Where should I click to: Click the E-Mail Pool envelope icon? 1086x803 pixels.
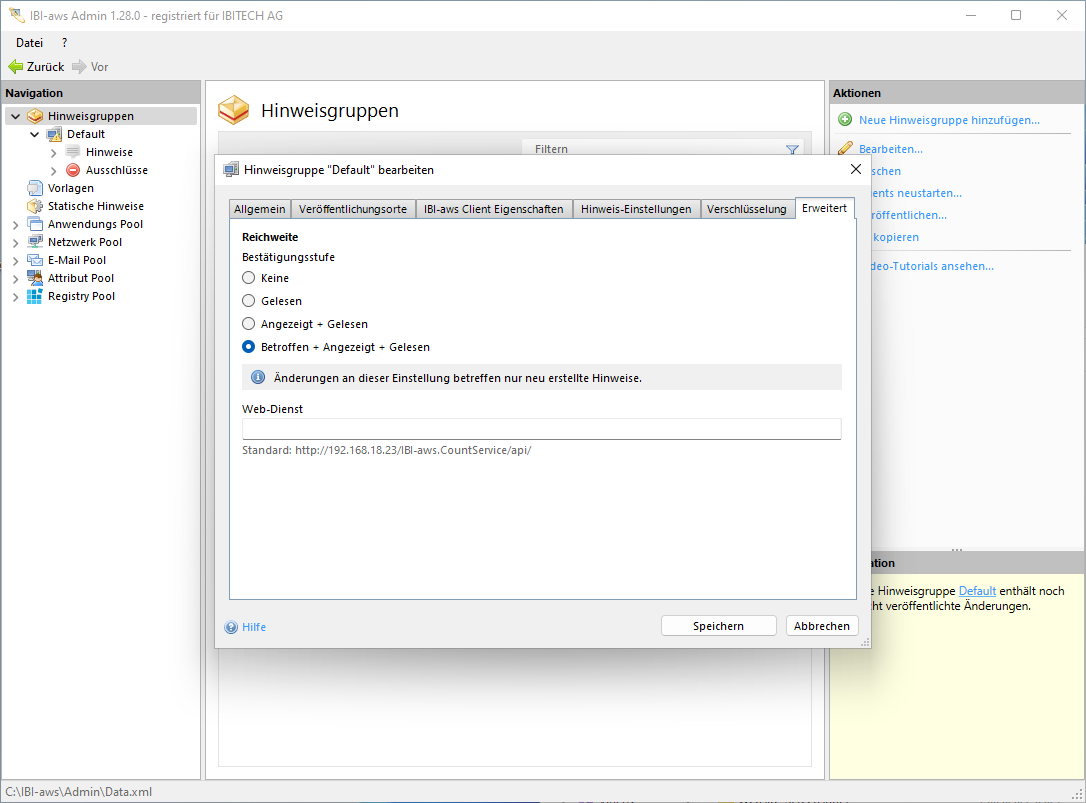pyautogui.click(x=35, y=260)
